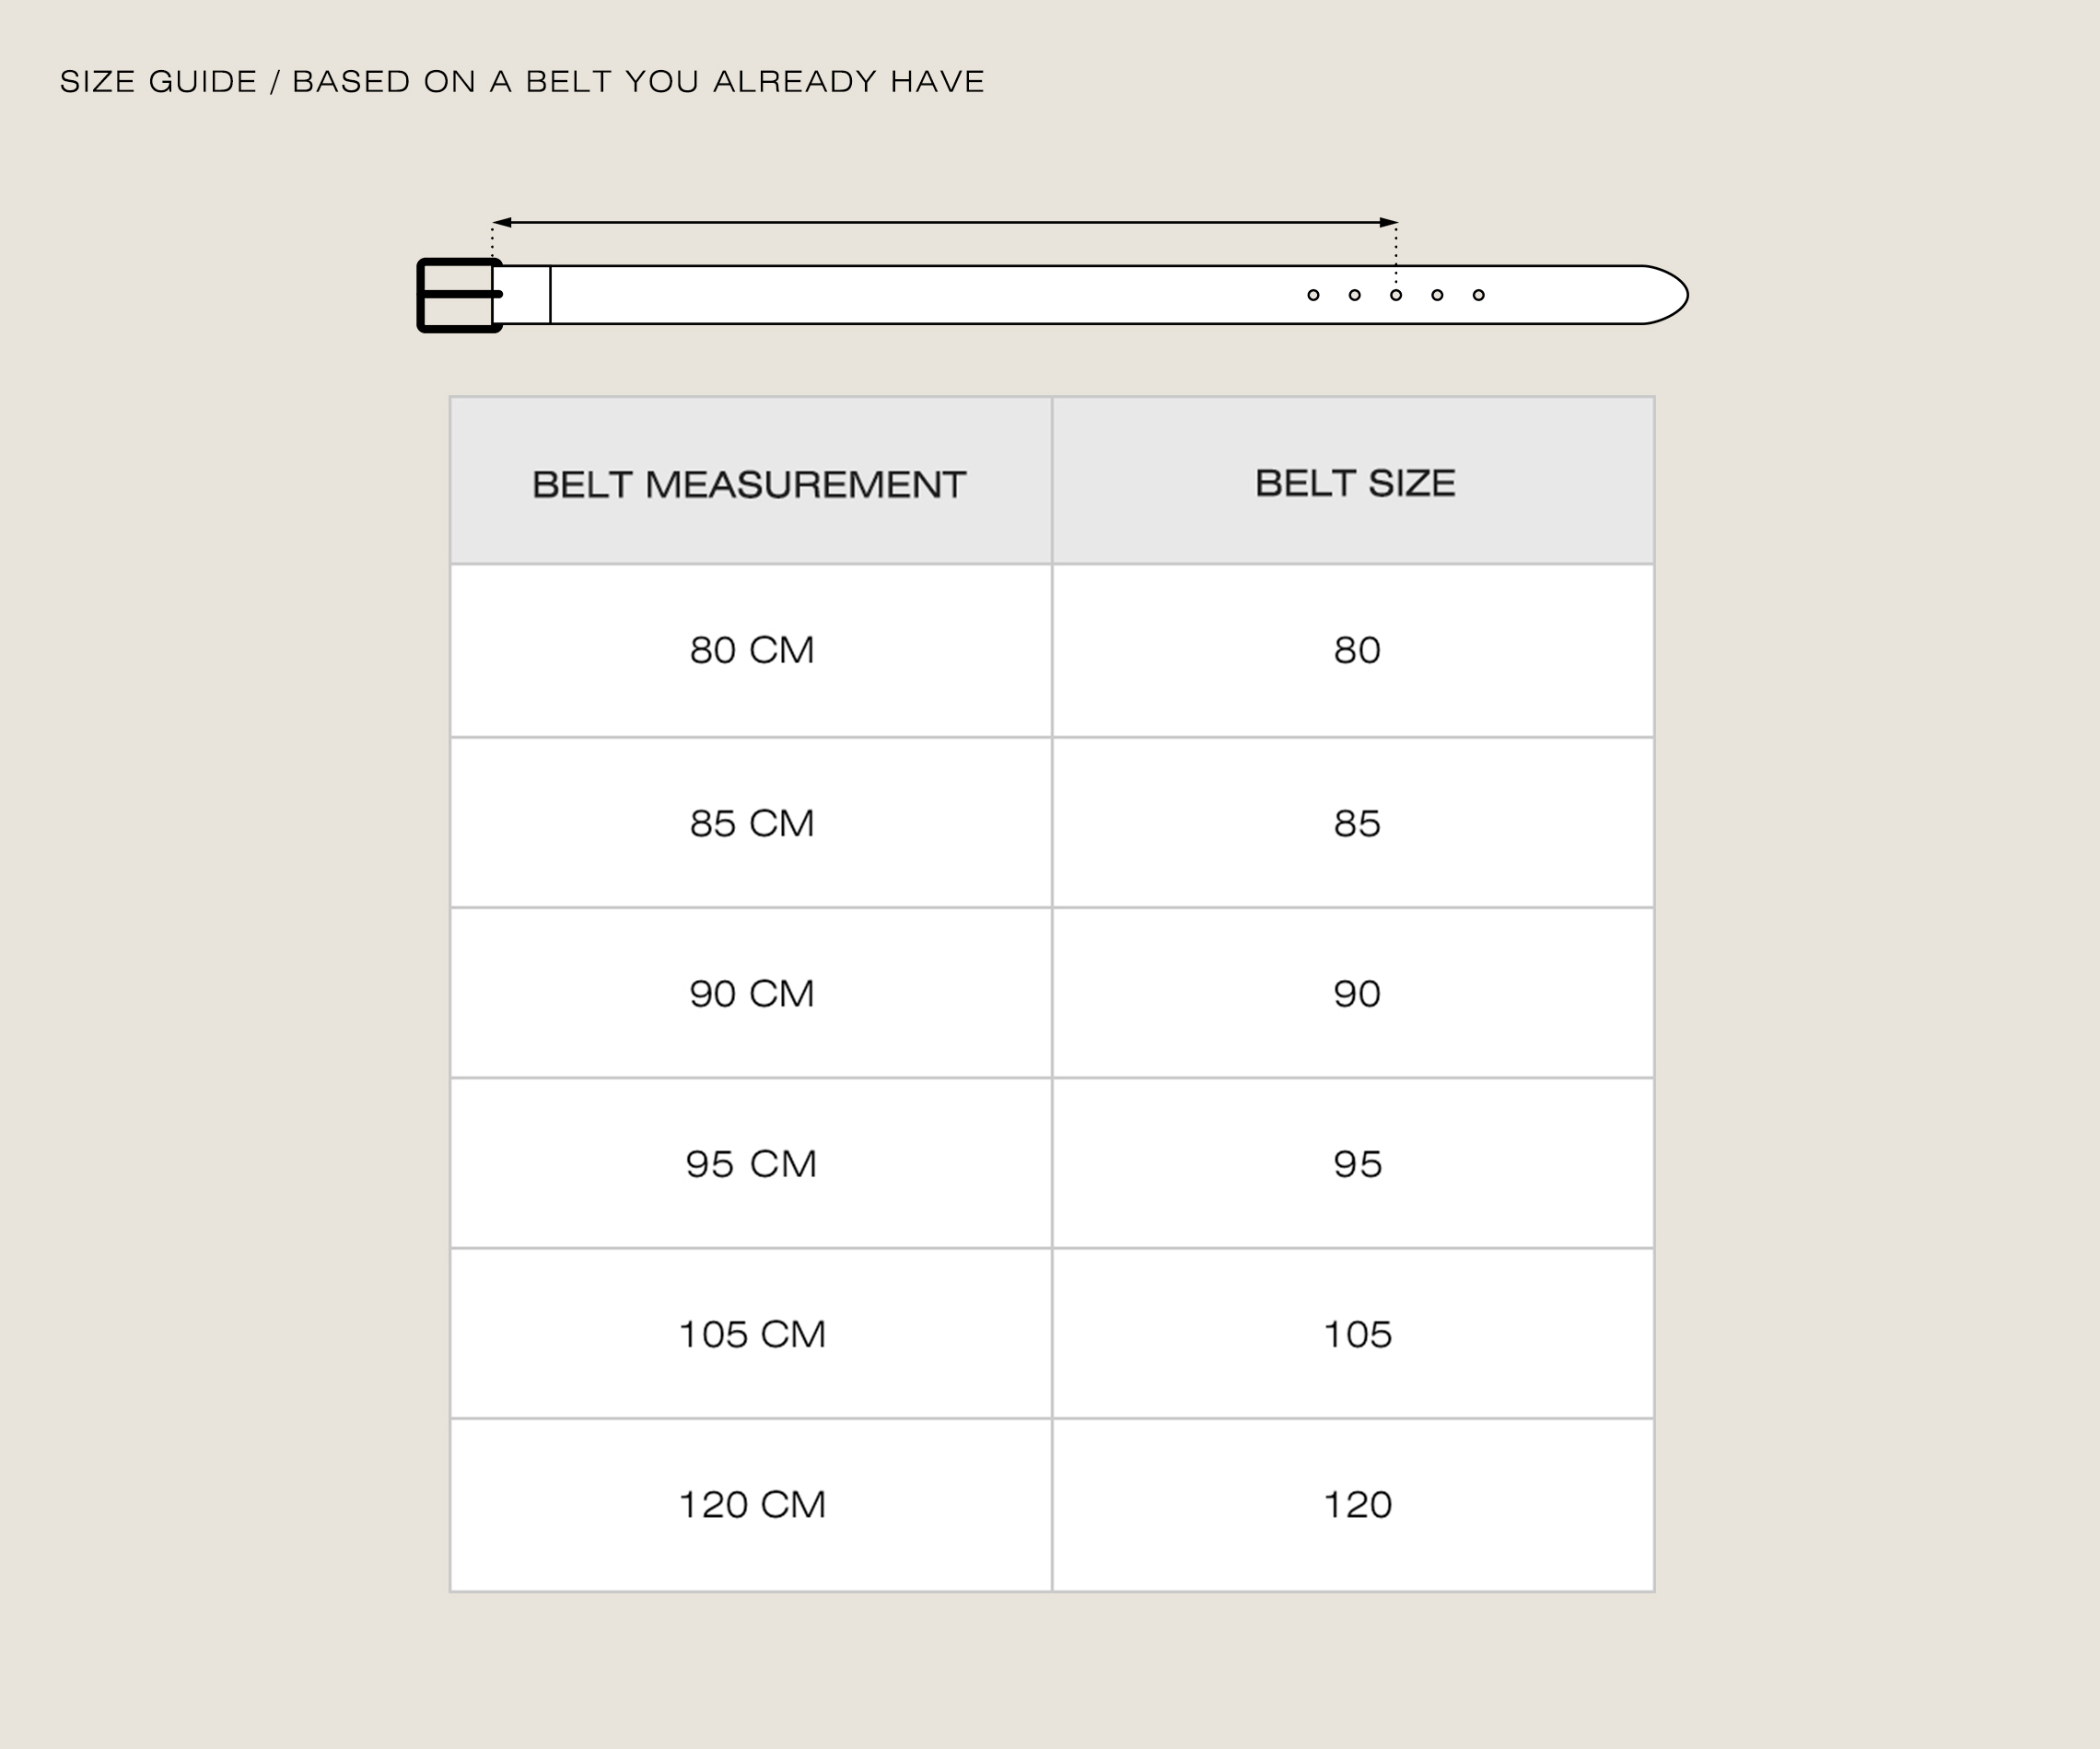Select belt size 120 cell
This screenshot has width=2100, height=1749.
pos(1353,1504)
